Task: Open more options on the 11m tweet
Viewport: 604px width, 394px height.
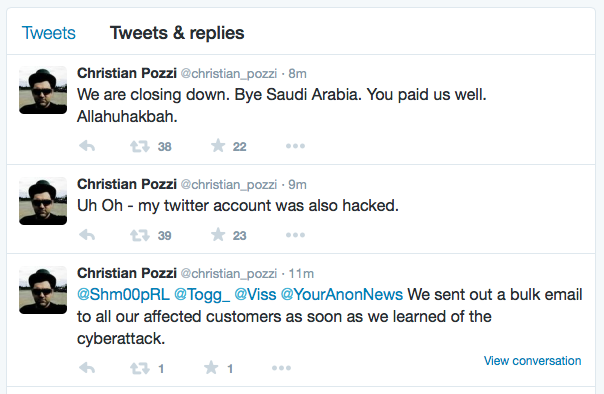Action: pyautogui.click(x=281, y=368)
